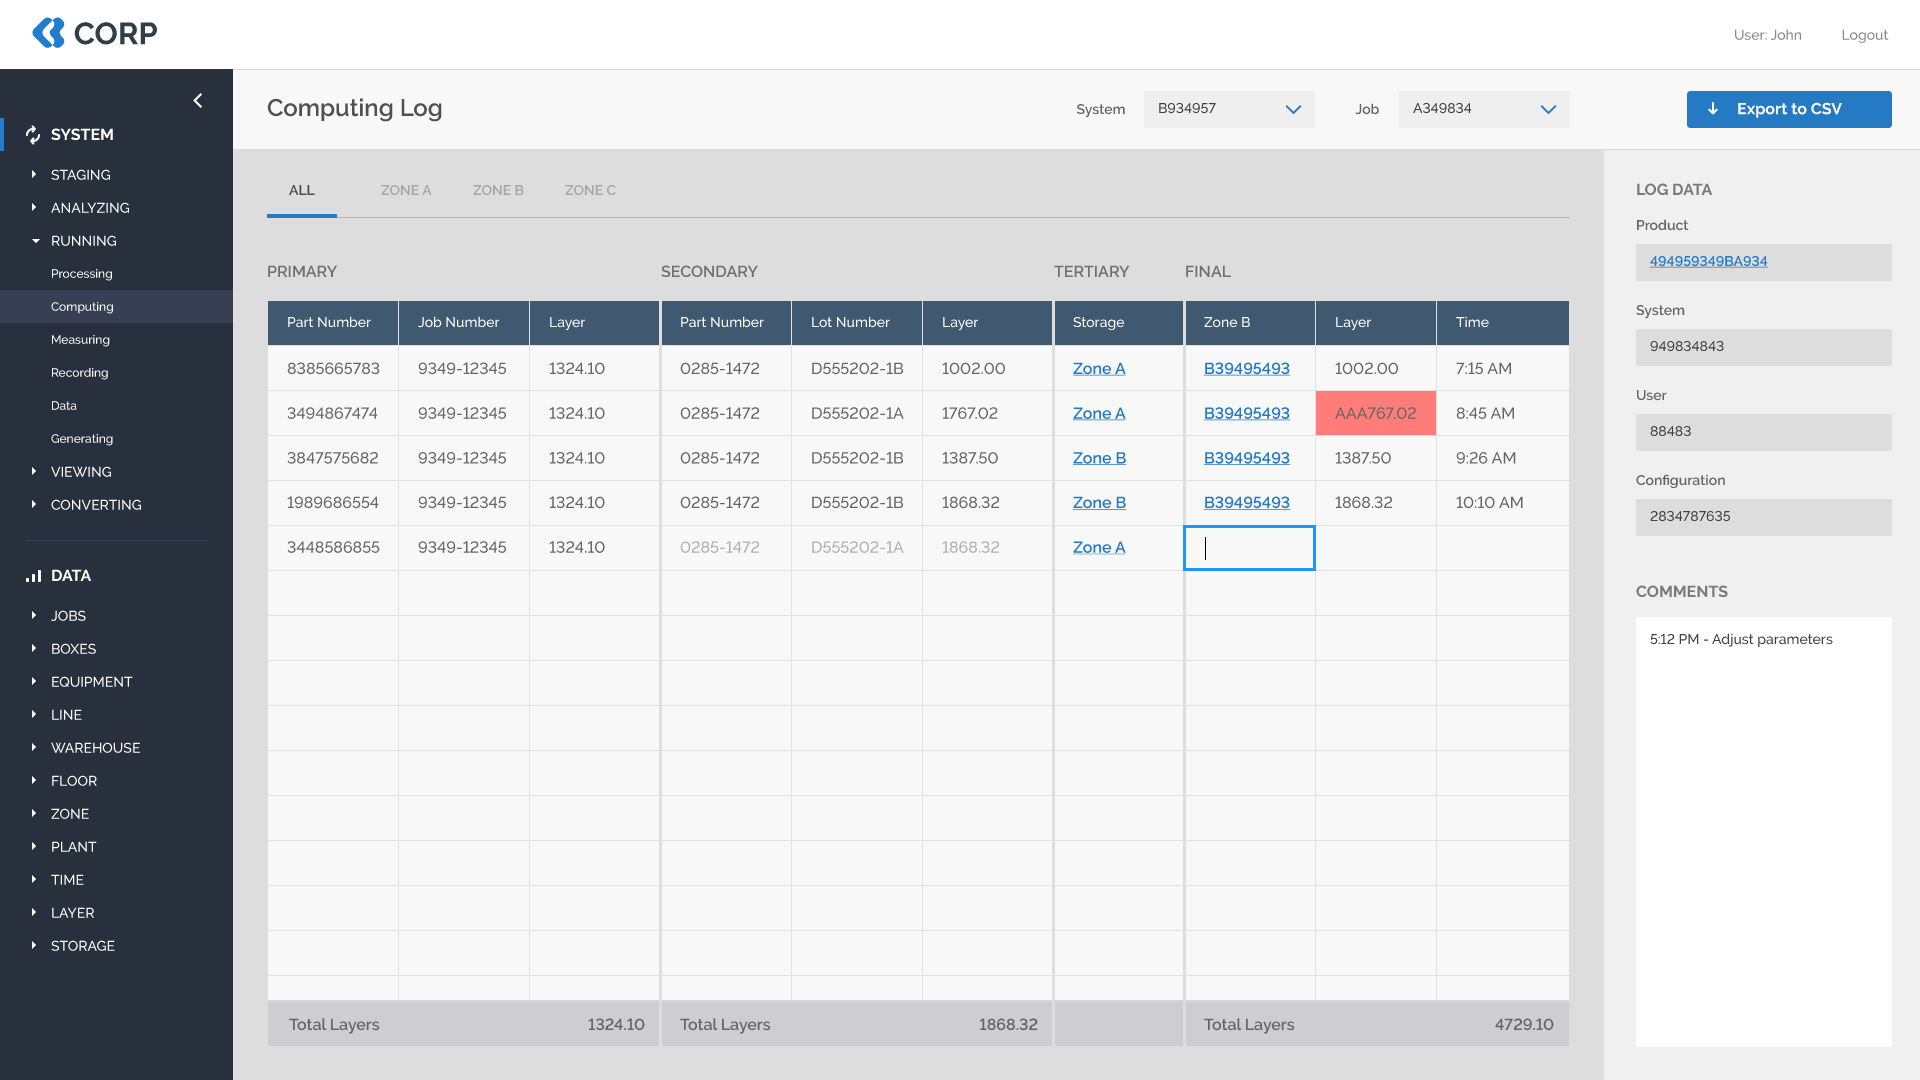This screenshot has height=1080, width=1920.
Task: Click the DATA bar chart icon
Action: click(34, 576)
